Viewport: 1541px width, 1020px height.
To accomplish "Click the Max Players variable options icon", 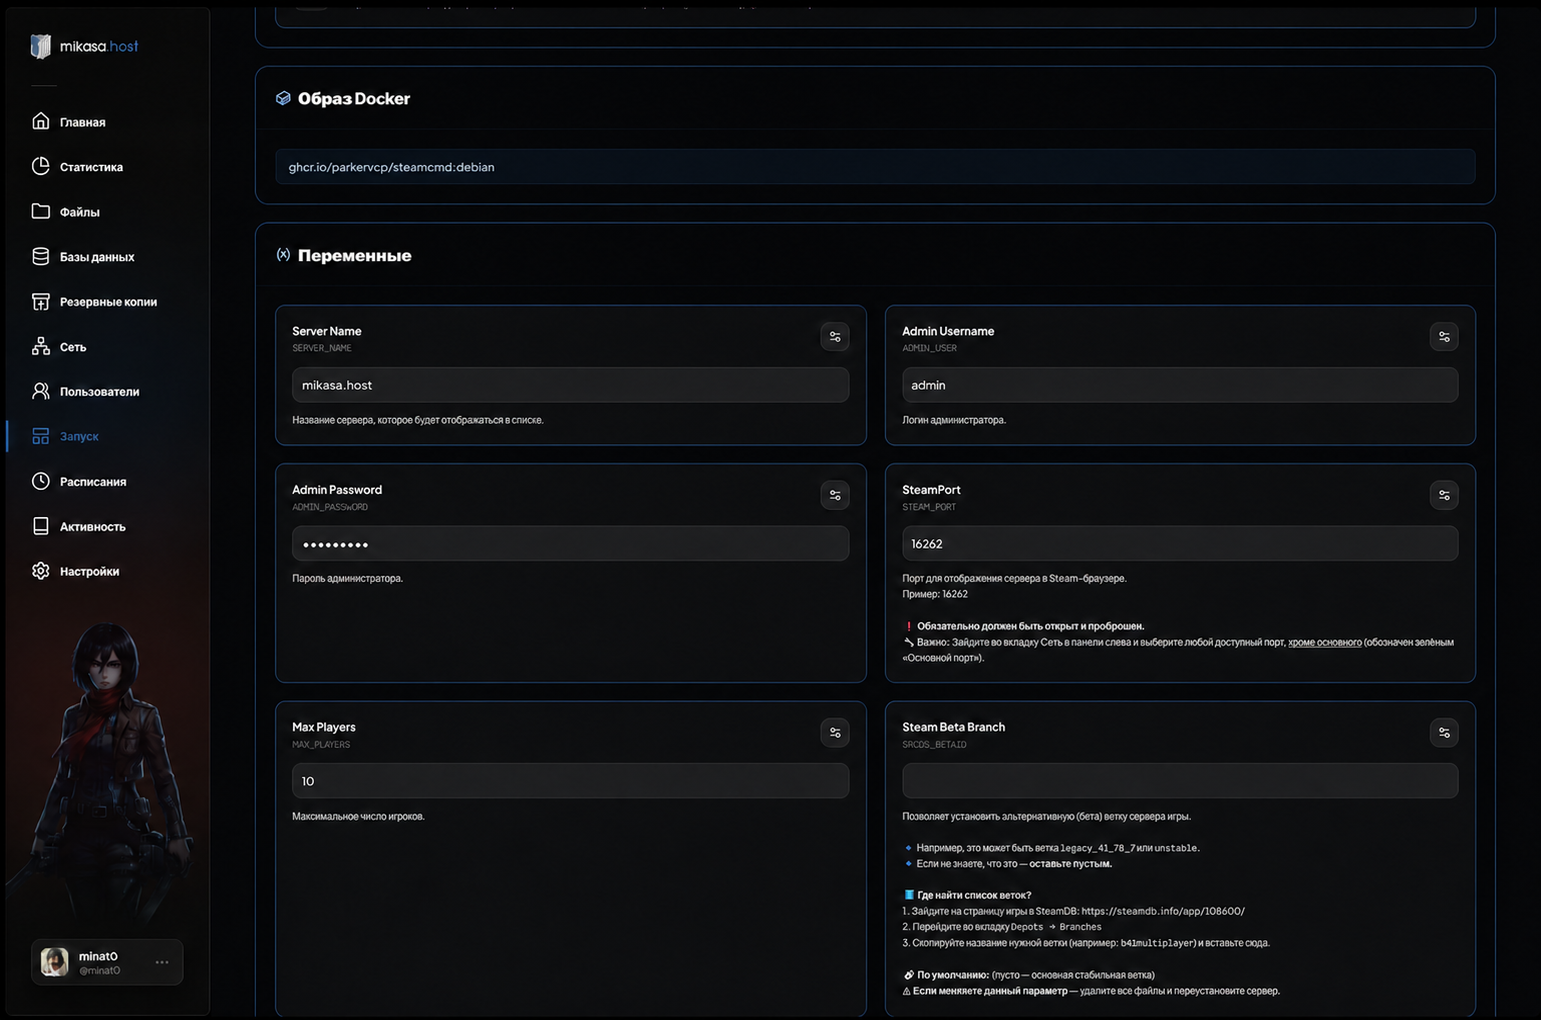I will 835,733.
